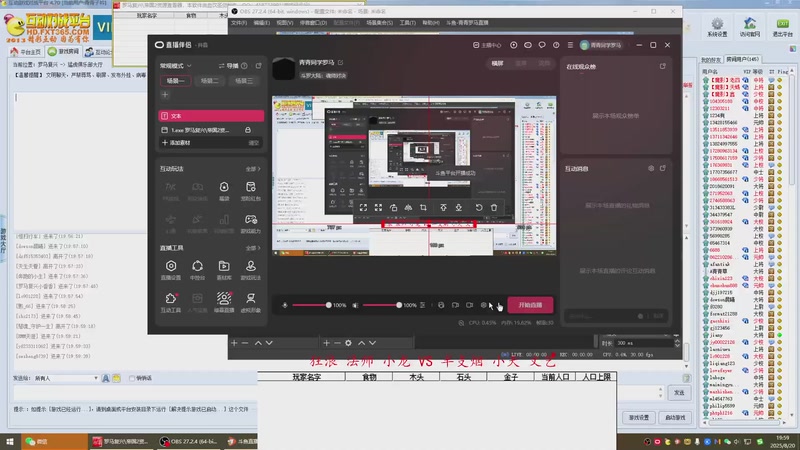Open the help question-mark icon in title bar
Image resolution: width=800 pixels, height=450 pixels.
pyautogui.click(x=556, y=45)
